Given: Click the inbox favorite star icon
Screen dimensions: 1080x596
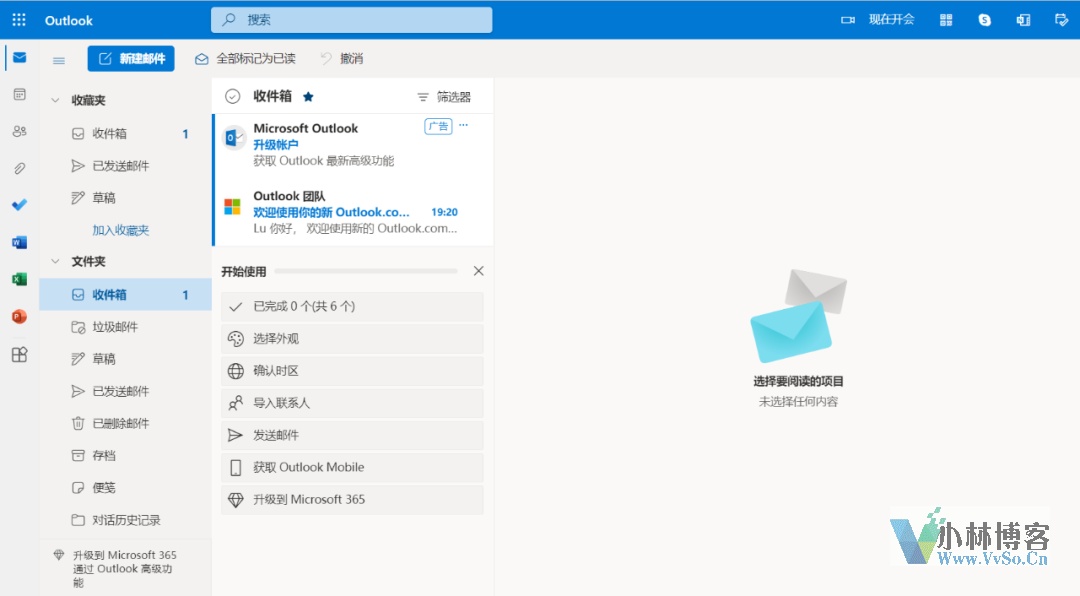Looking at the screenshot, I should tap(309, 96).
